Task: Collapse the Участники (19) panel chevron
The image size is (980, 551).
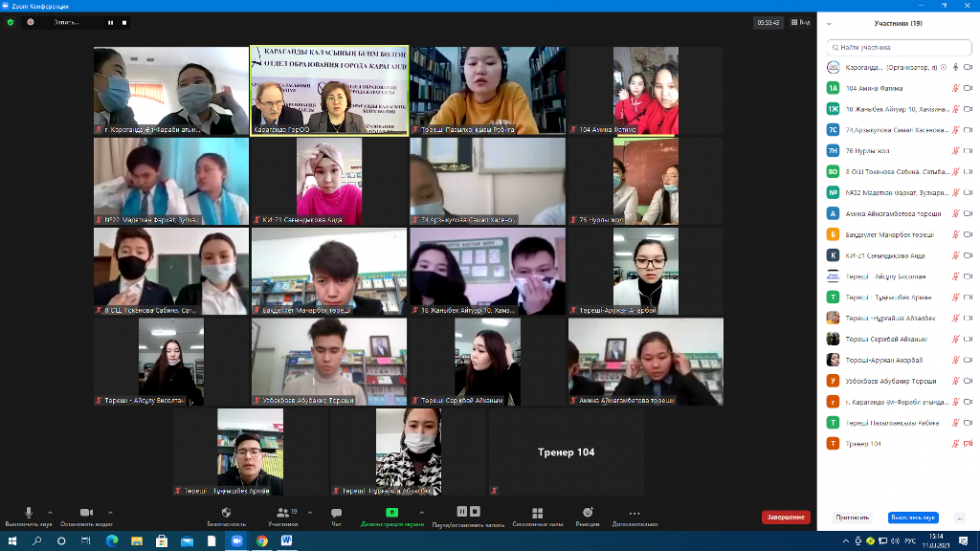Action: tap(829, 23)
